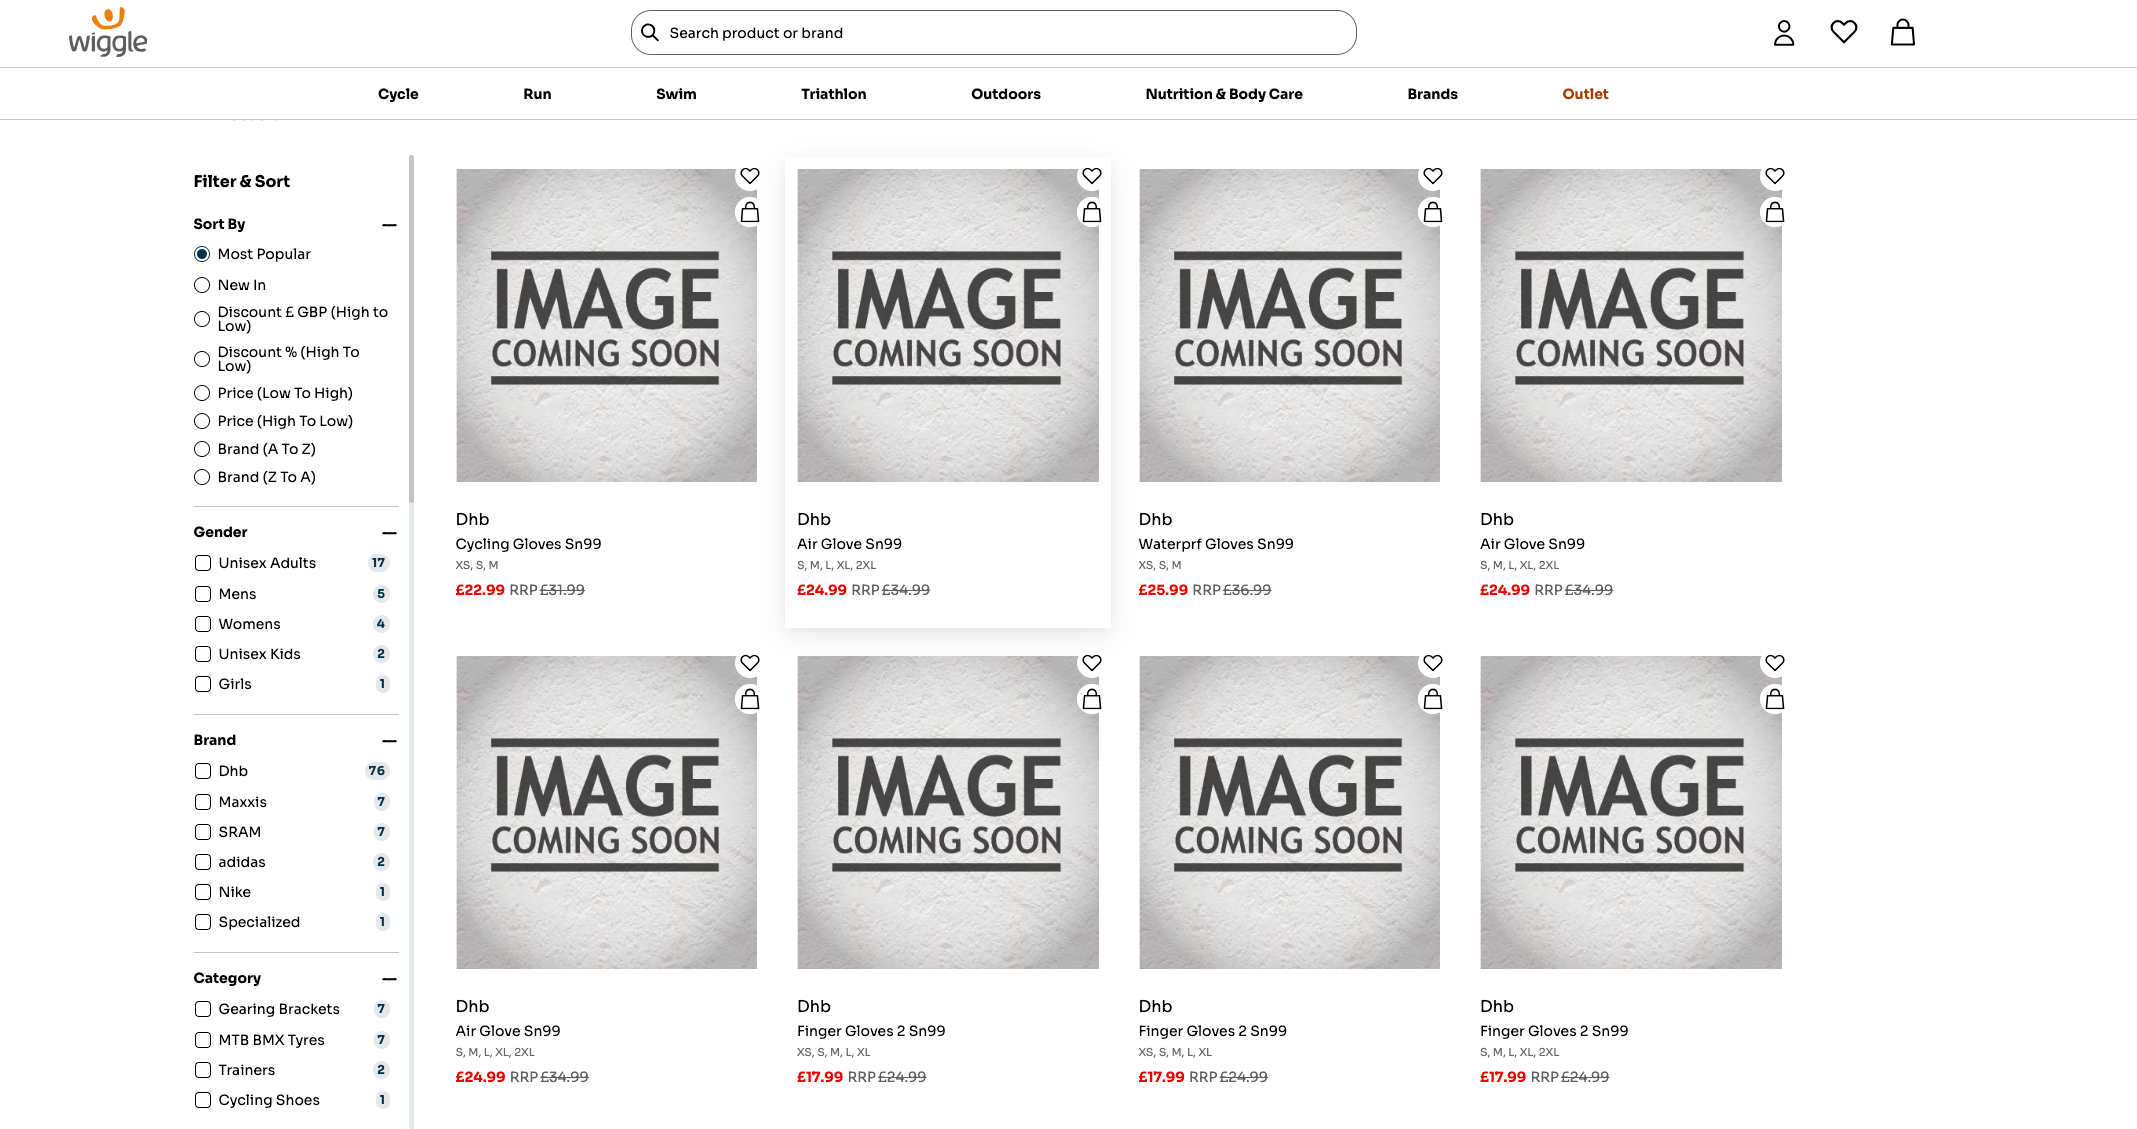The width and height of the screenshot is (2137, 1129).
Task: Open Waterprf Gloves Sn99 product image
Action: pyautogui.click(x=1289, y=325)
